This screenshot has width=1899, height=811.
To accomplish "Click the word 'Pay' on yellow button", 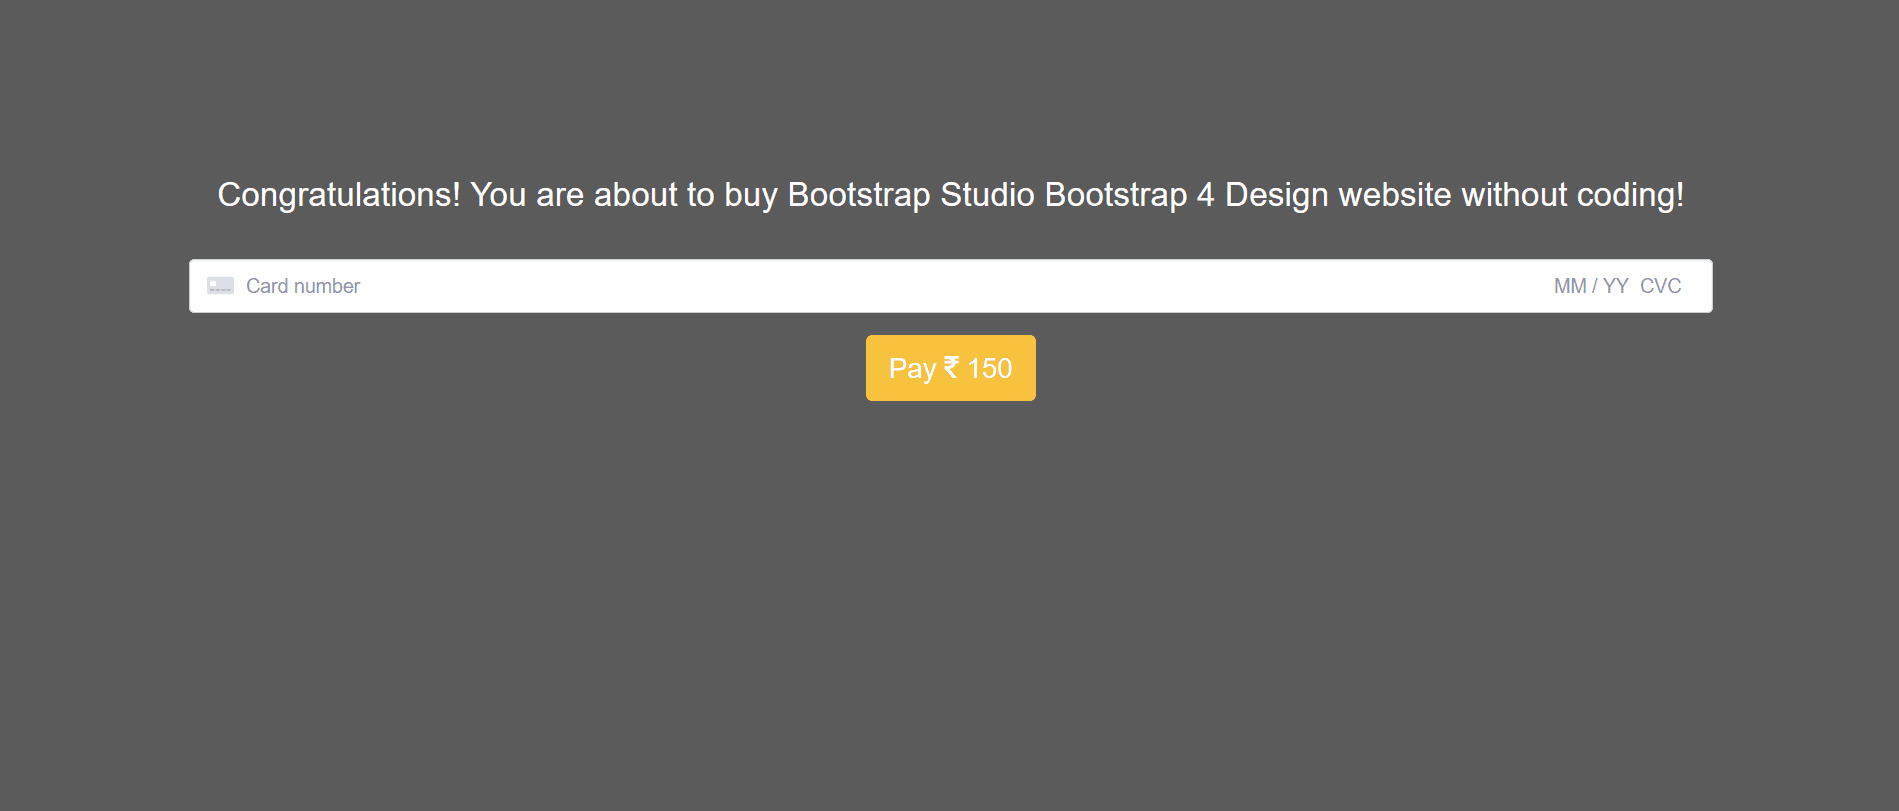I will [x=912, y=368].
